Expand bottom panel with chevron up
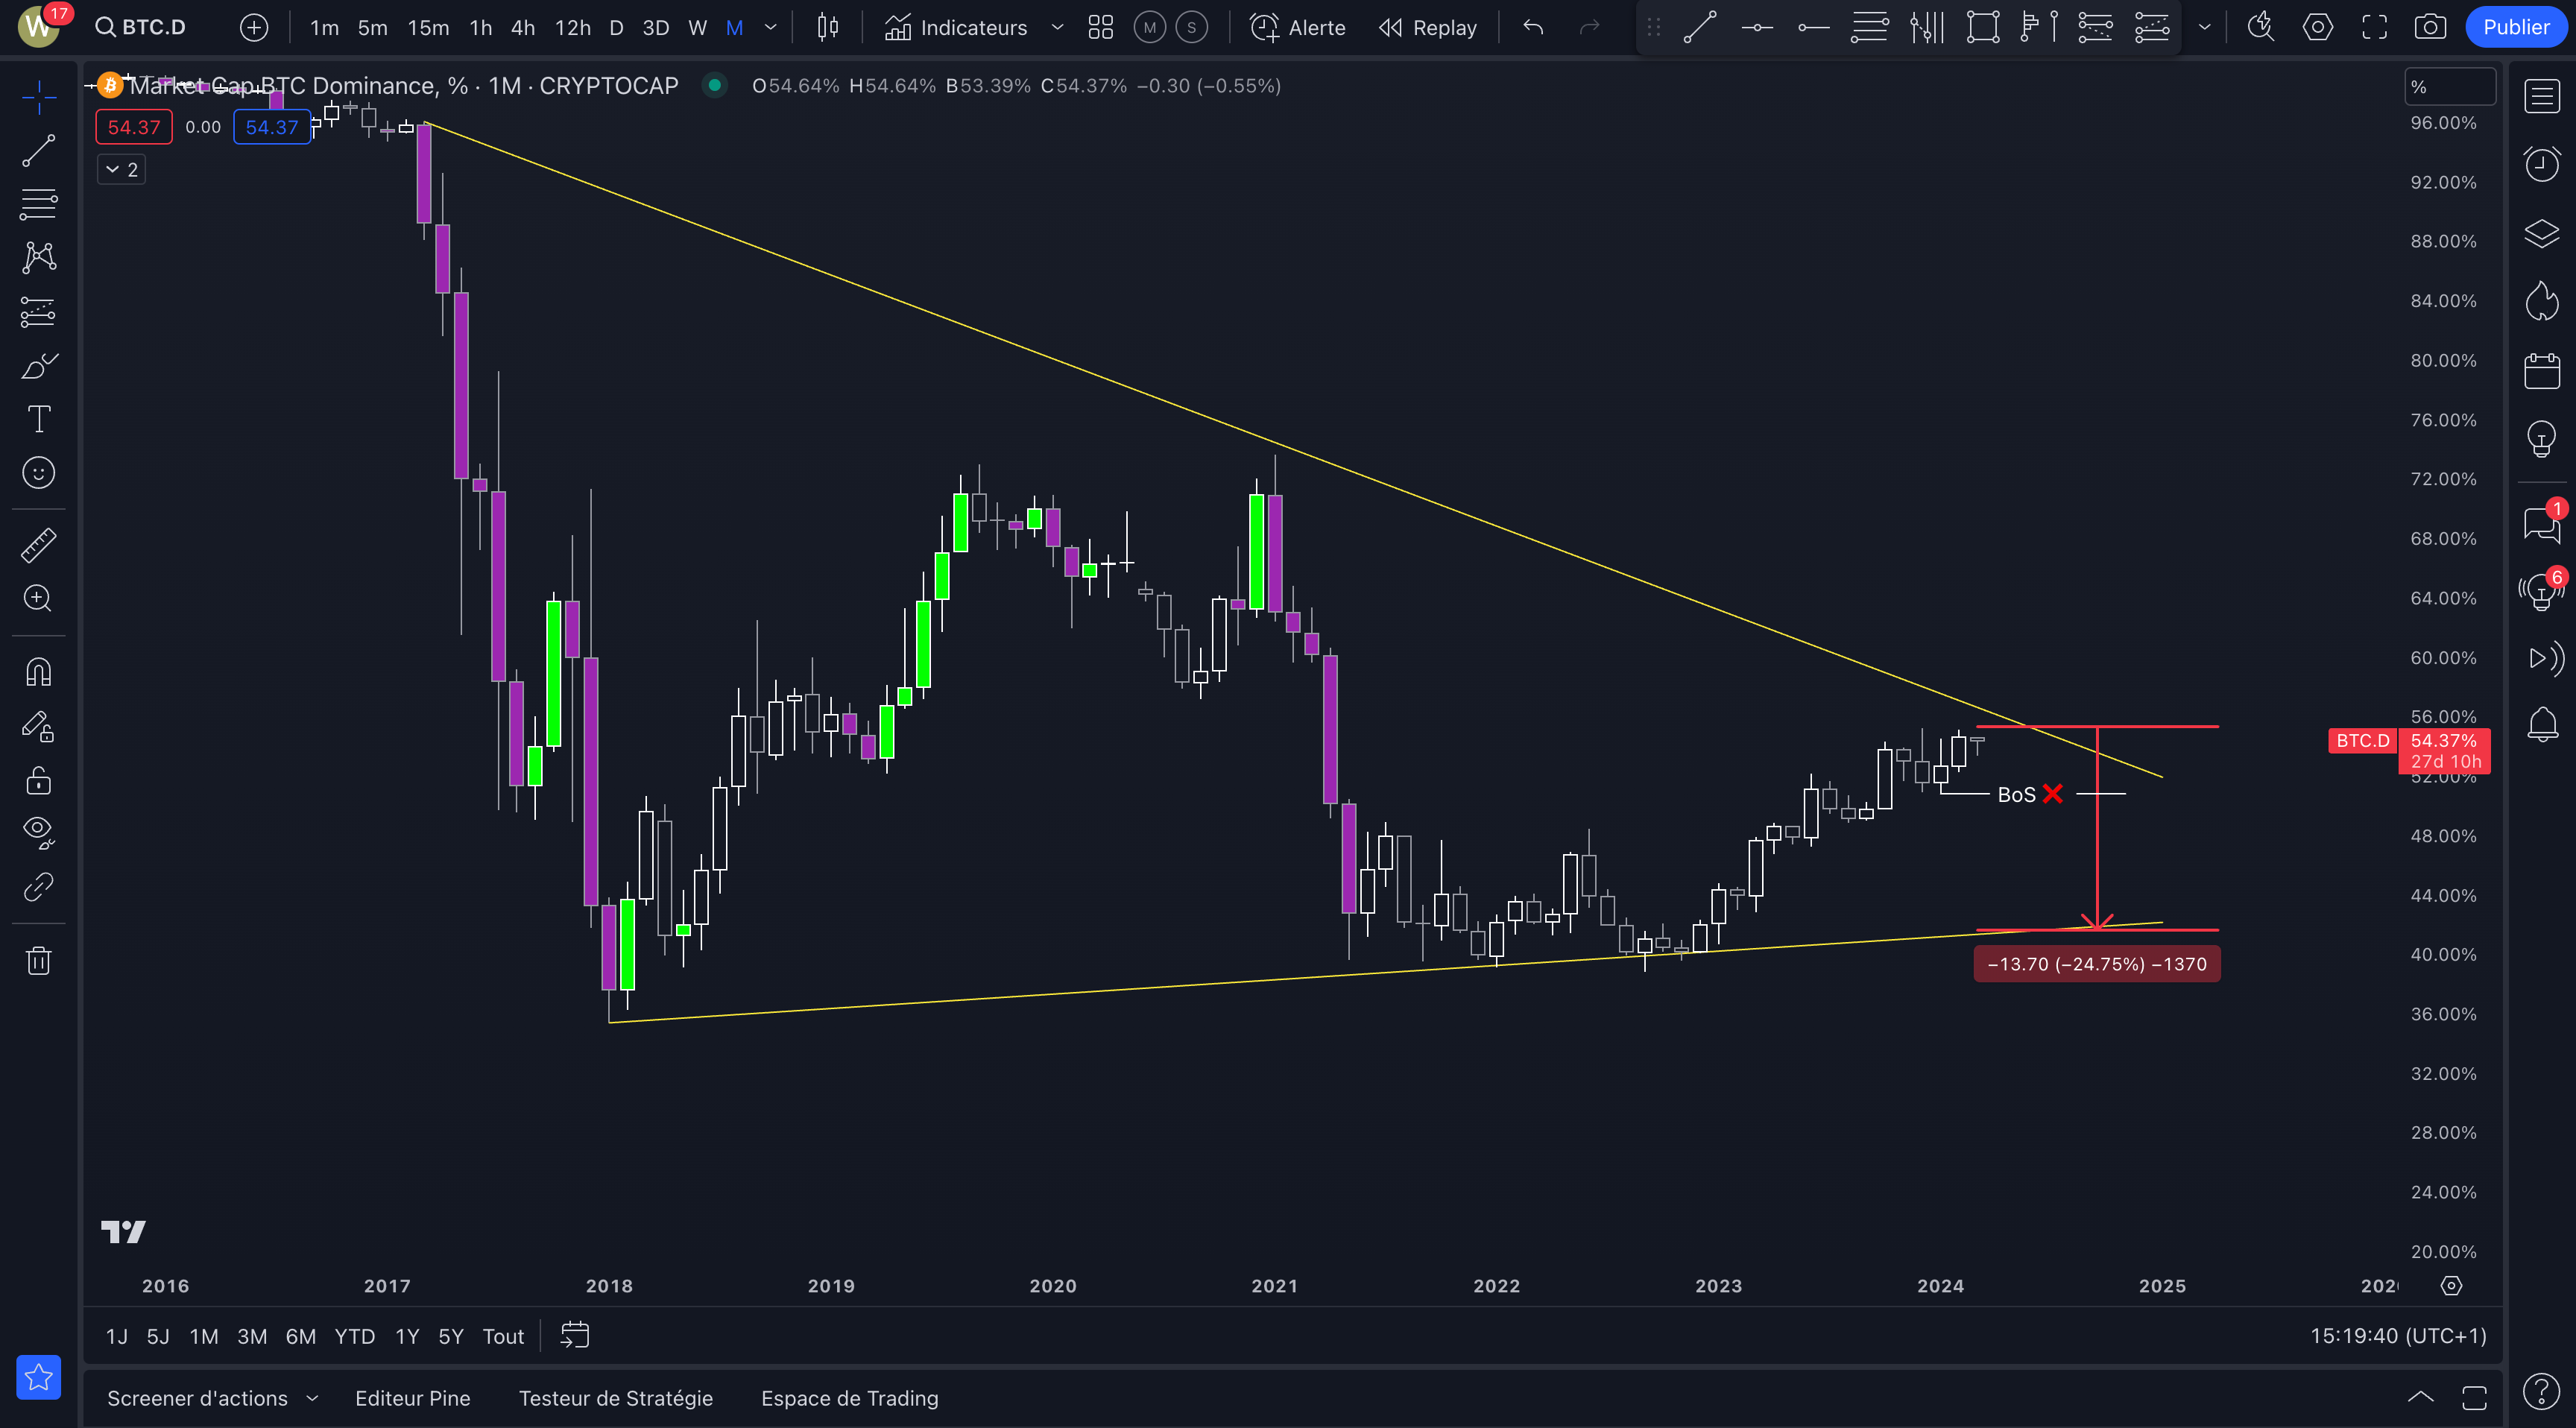Image resolution: width=2576 pixels, height=1428 pixels. 2420,1398
